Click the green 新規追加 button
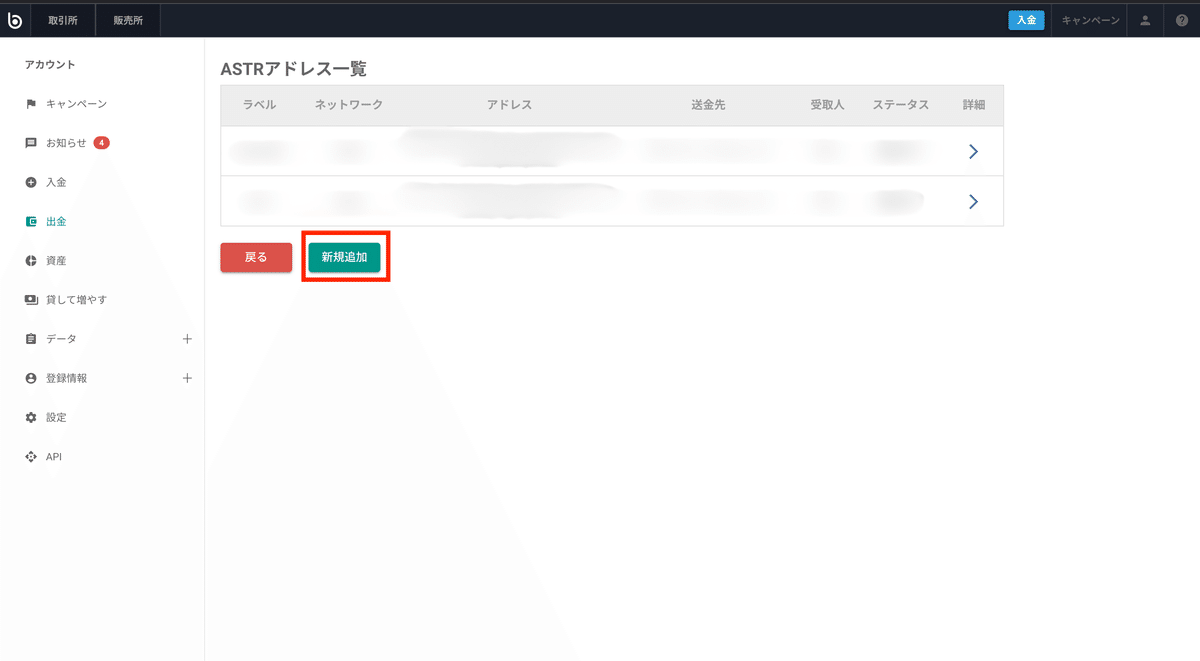Screen dimensions: 1200x661 click(344, 257)
